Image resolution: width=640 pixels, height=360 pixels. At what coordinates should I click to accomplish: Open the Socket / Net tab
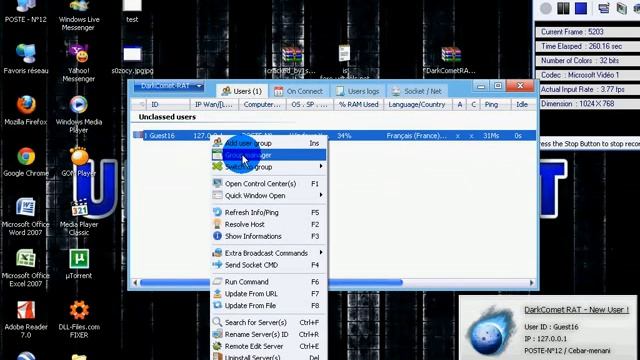coord(417,91)
